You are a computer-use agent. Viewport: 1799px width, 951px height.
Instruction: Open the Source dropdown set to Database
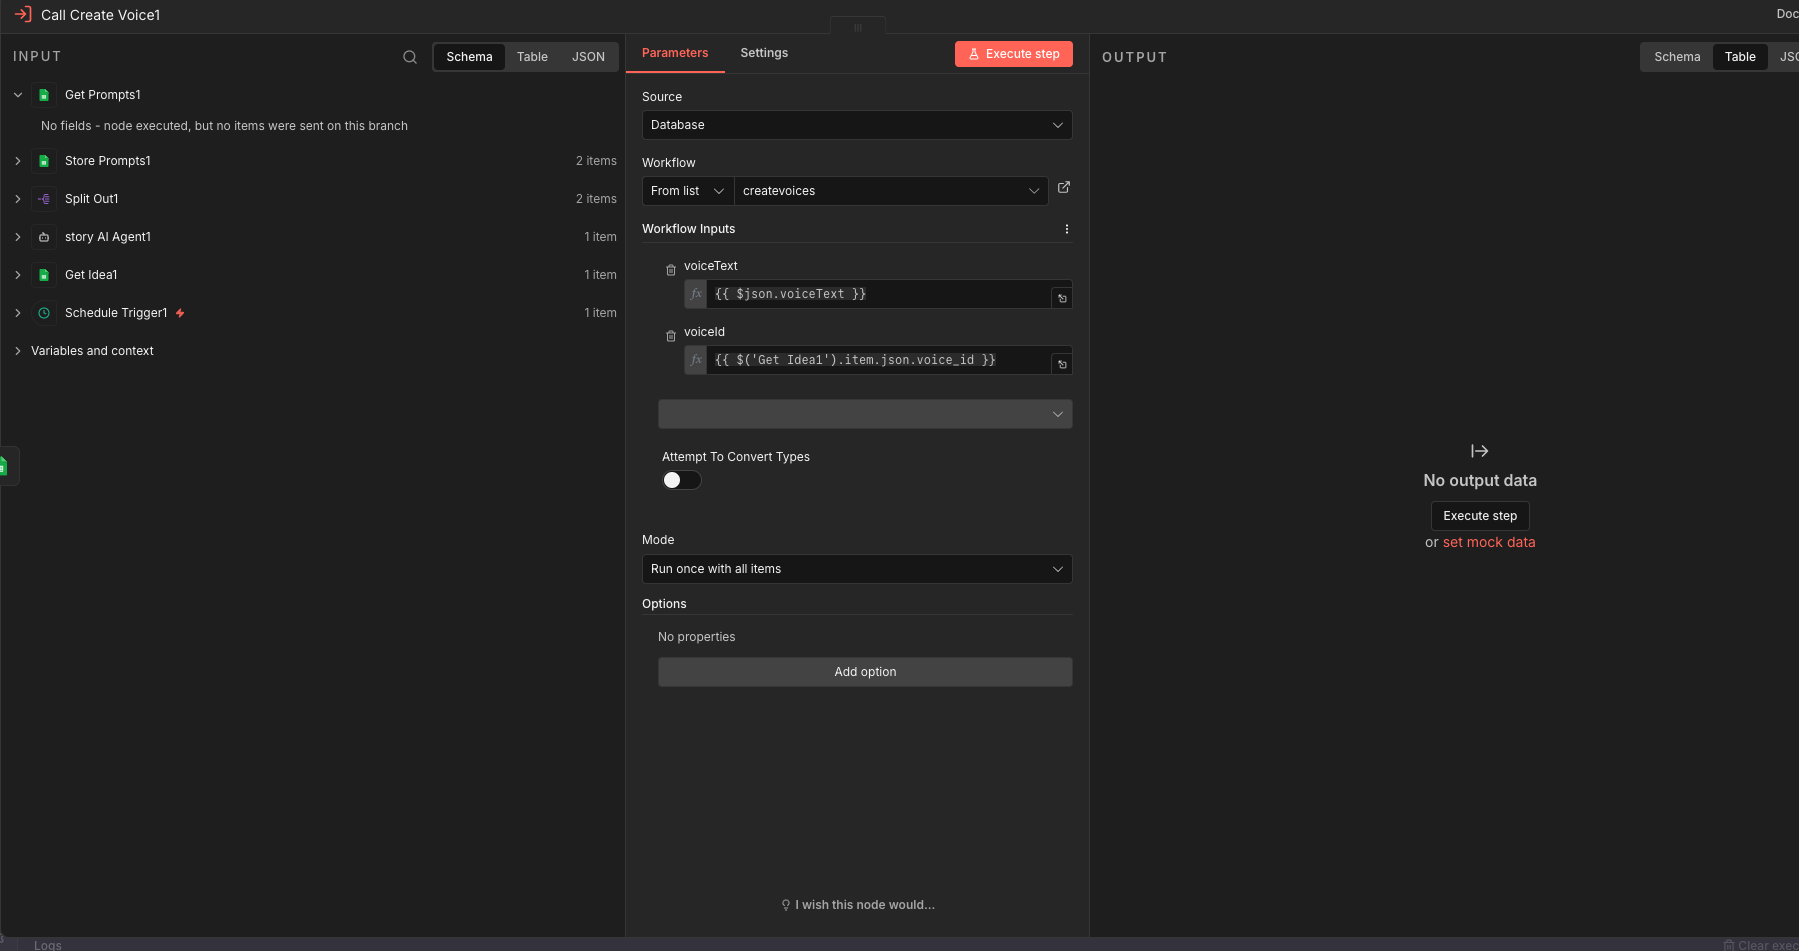pos(856,125)
